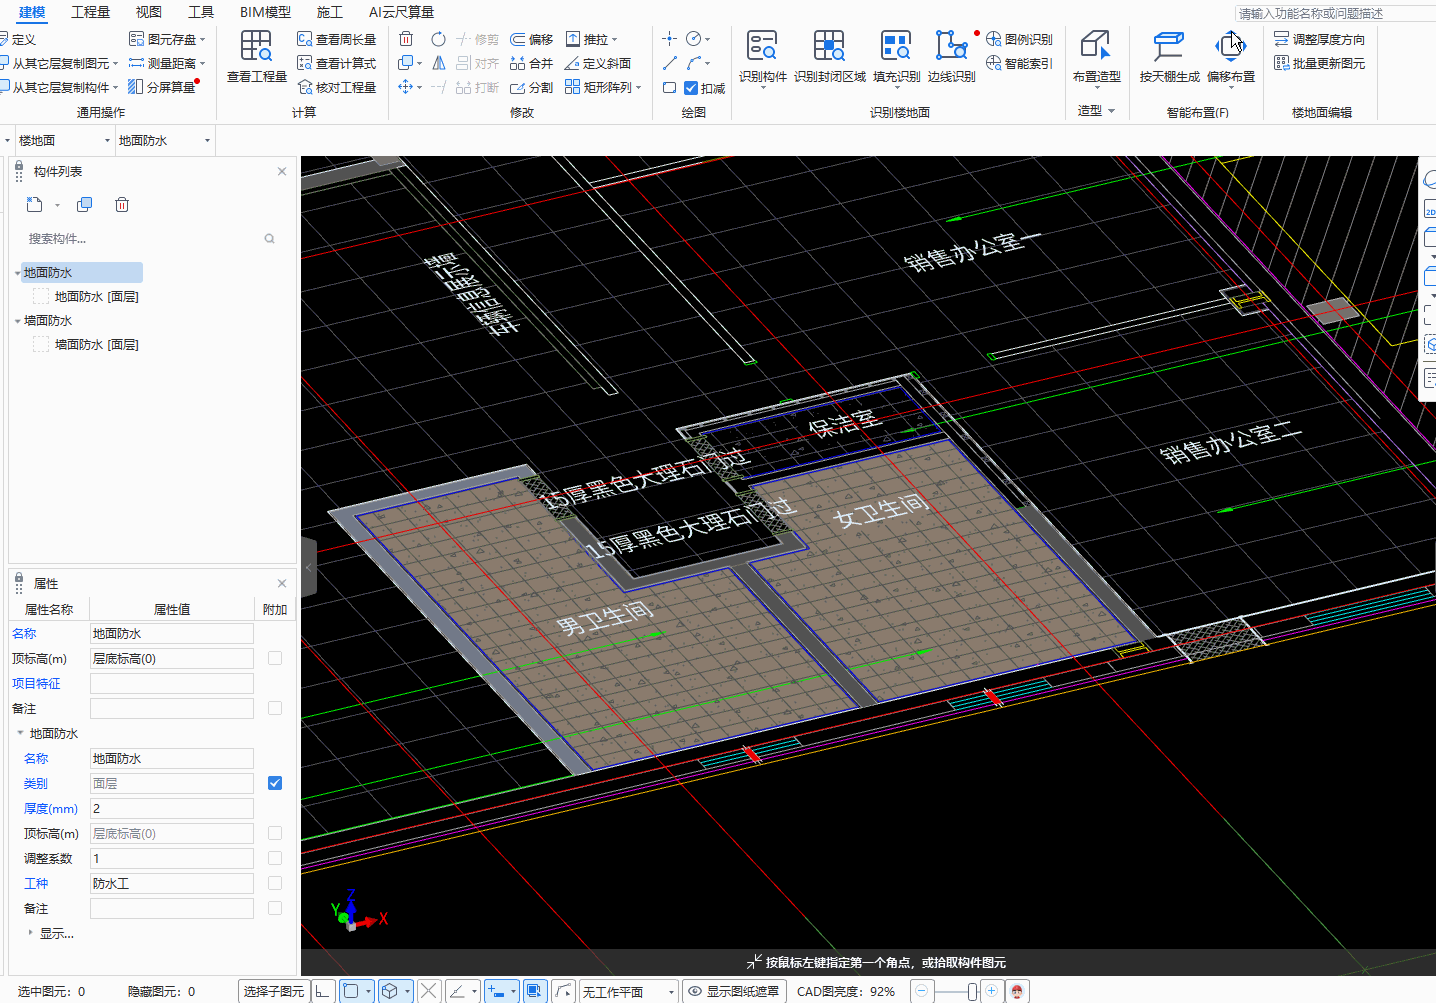Delete component using trash icon in 构件列表

(x=122, y=205)
